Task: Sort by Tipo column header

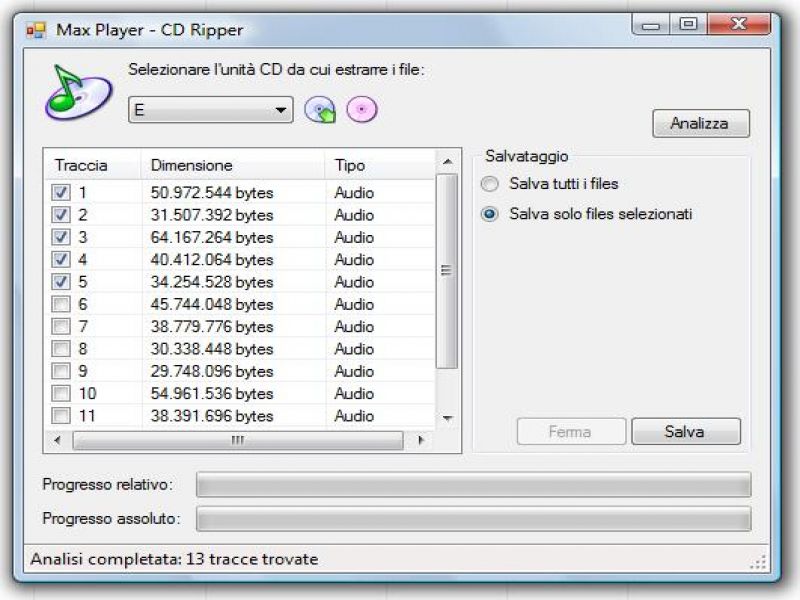Action: [380, 165]
